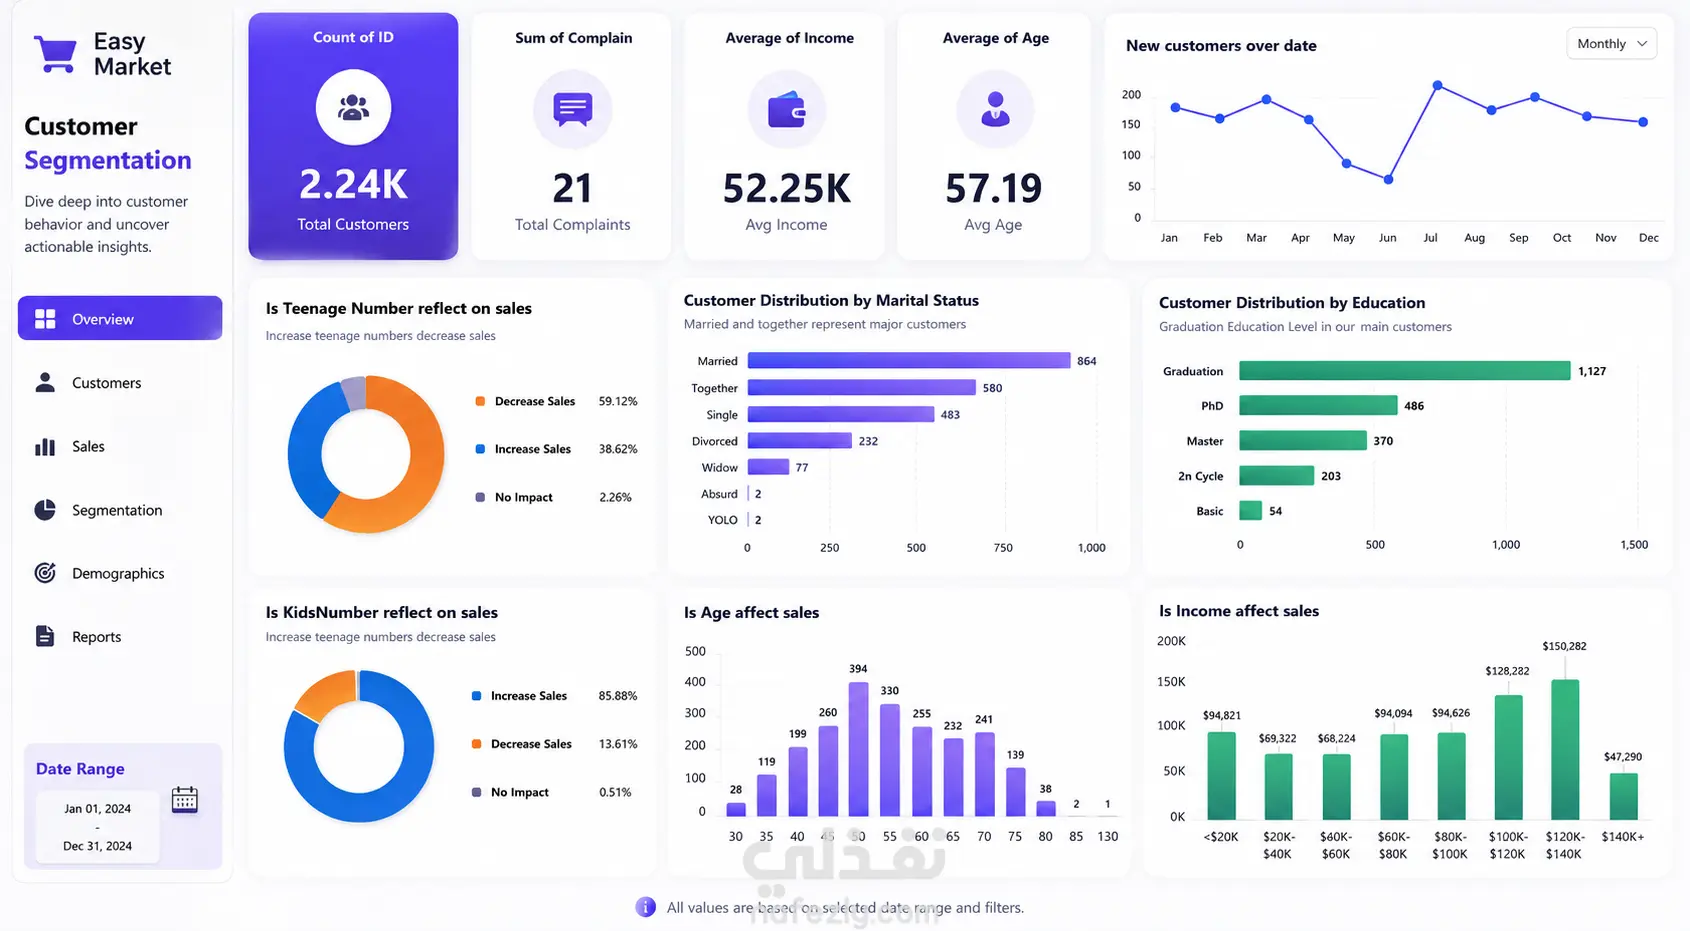Click the age 50 bar labeled 394
This screenshot has height=931, width=1690.
click(858, 749)
